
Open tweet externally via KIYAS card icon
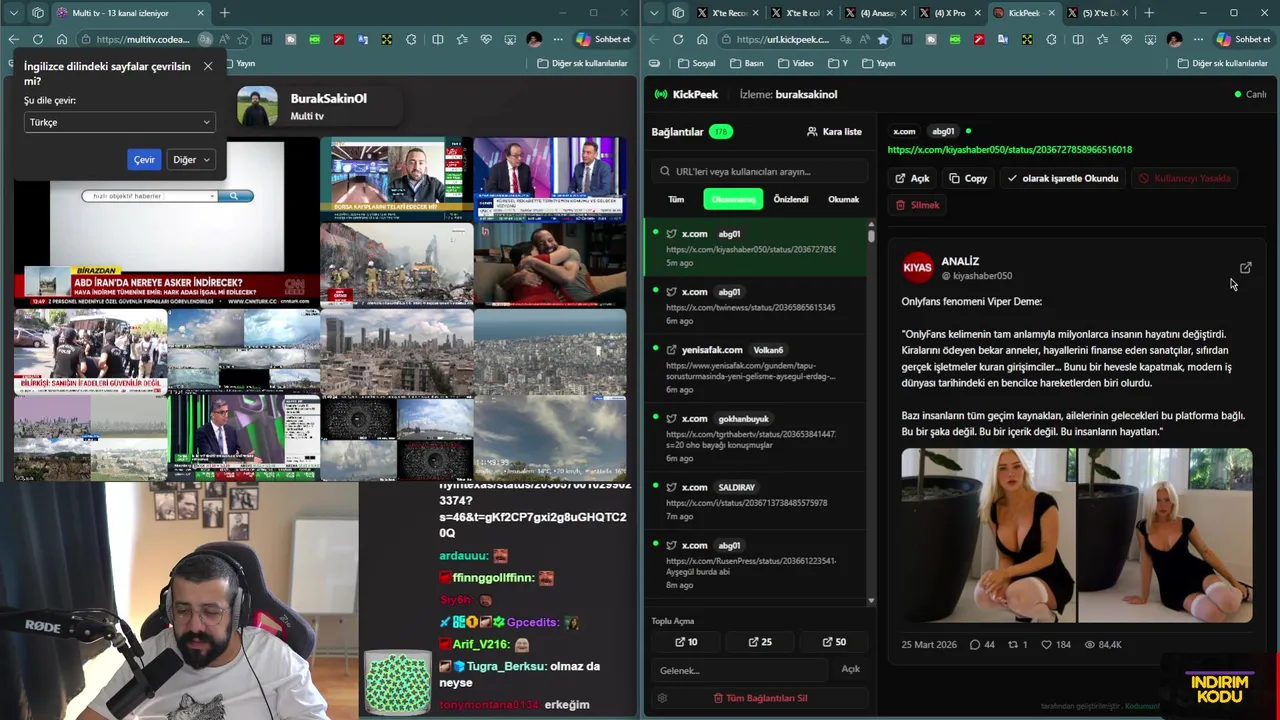(x=1245, y=268)
